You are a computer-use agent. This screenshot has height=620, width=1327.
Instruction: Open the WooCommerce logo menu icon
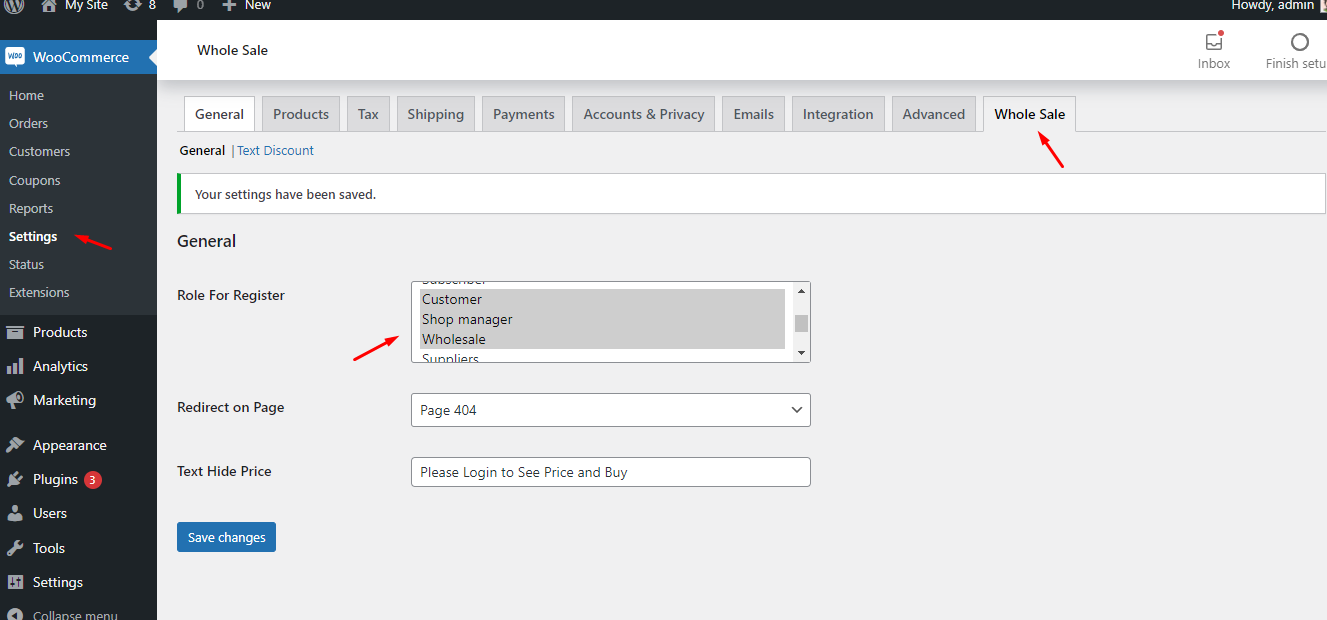pyautogui.click(x=15, y=57)
